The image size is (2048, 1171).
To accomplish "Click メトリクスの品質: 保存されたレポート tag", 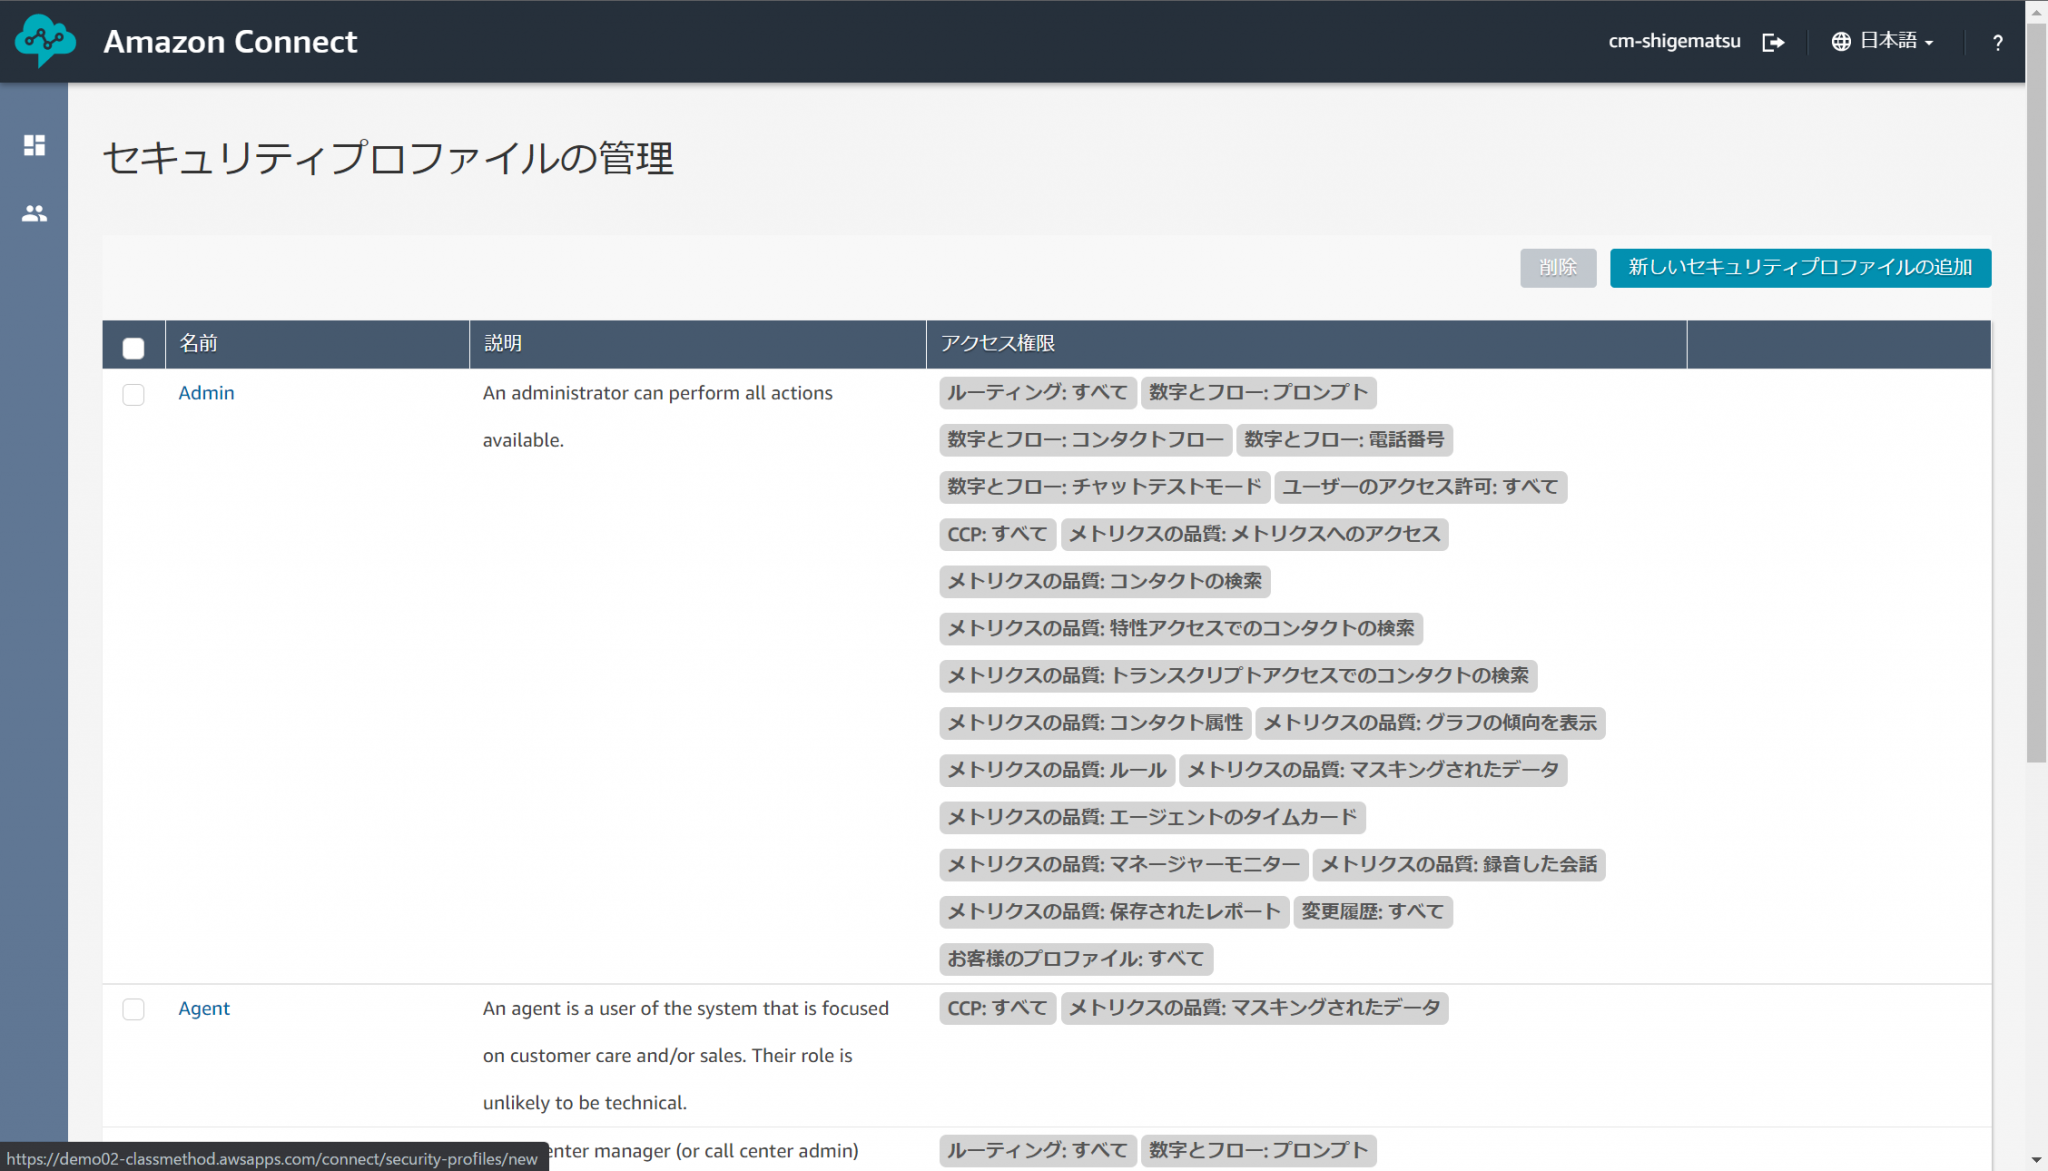I will click(x=1114, y=912).
